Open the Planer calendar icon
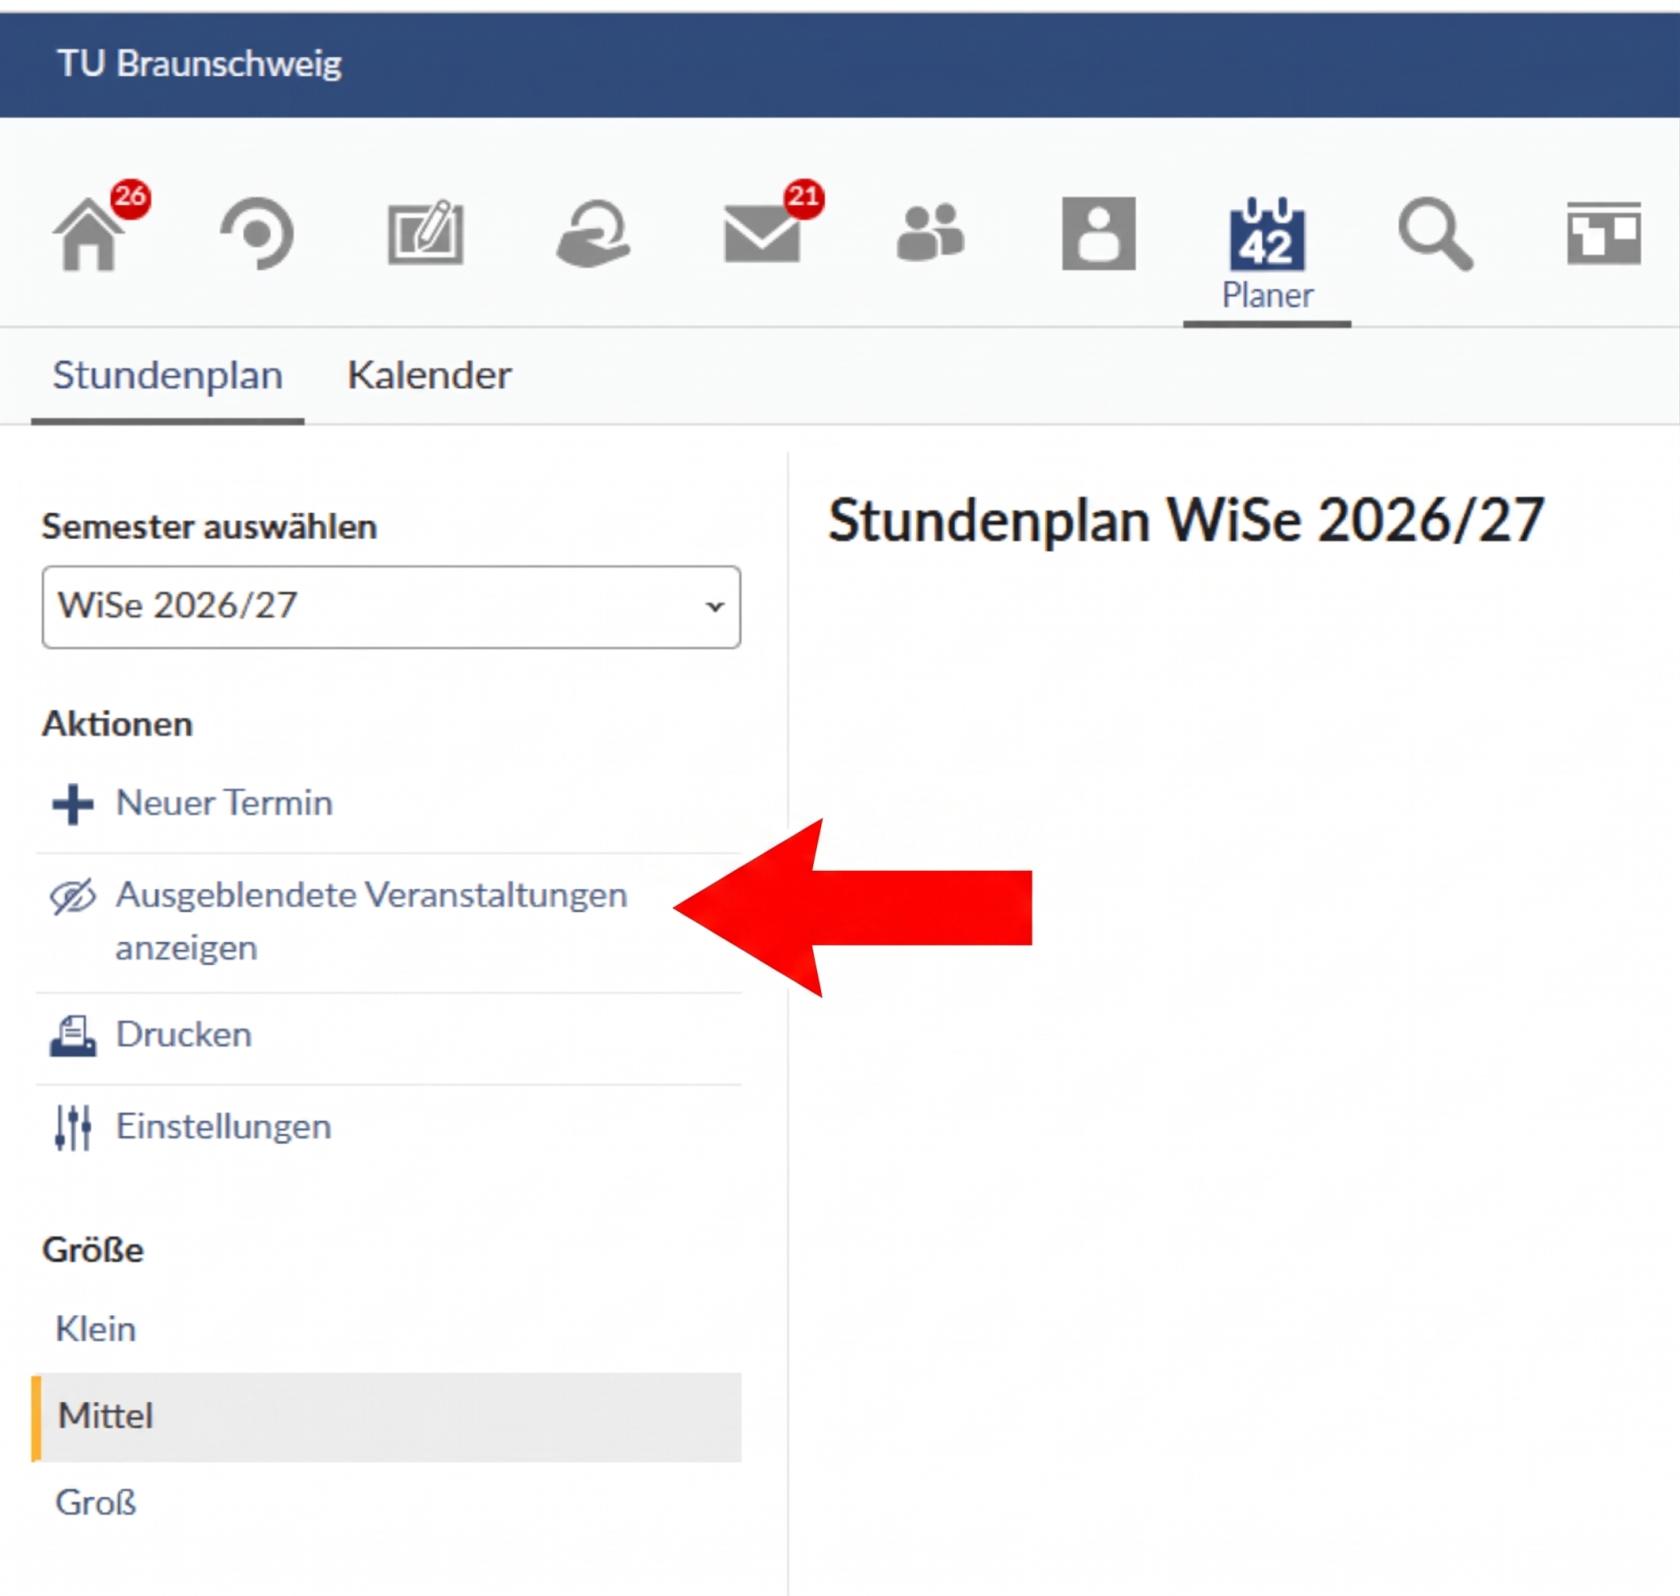This screenshot has height=1596, width=1680. click(1267, 252)
